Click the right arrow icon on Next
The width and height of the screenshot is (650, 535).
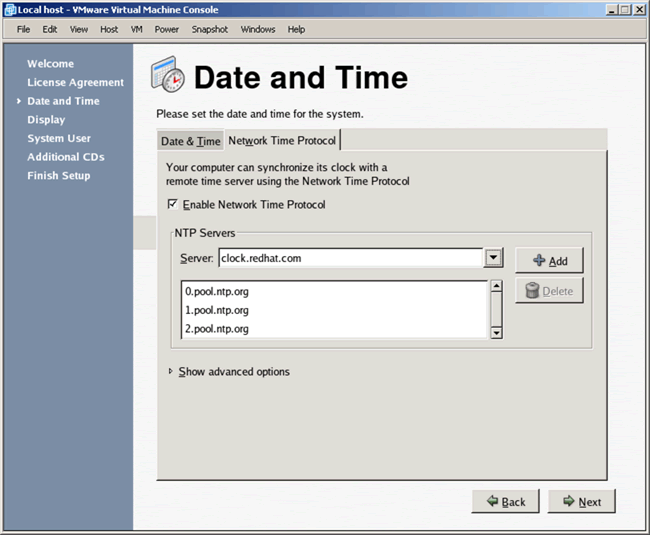tap(568, 501)
